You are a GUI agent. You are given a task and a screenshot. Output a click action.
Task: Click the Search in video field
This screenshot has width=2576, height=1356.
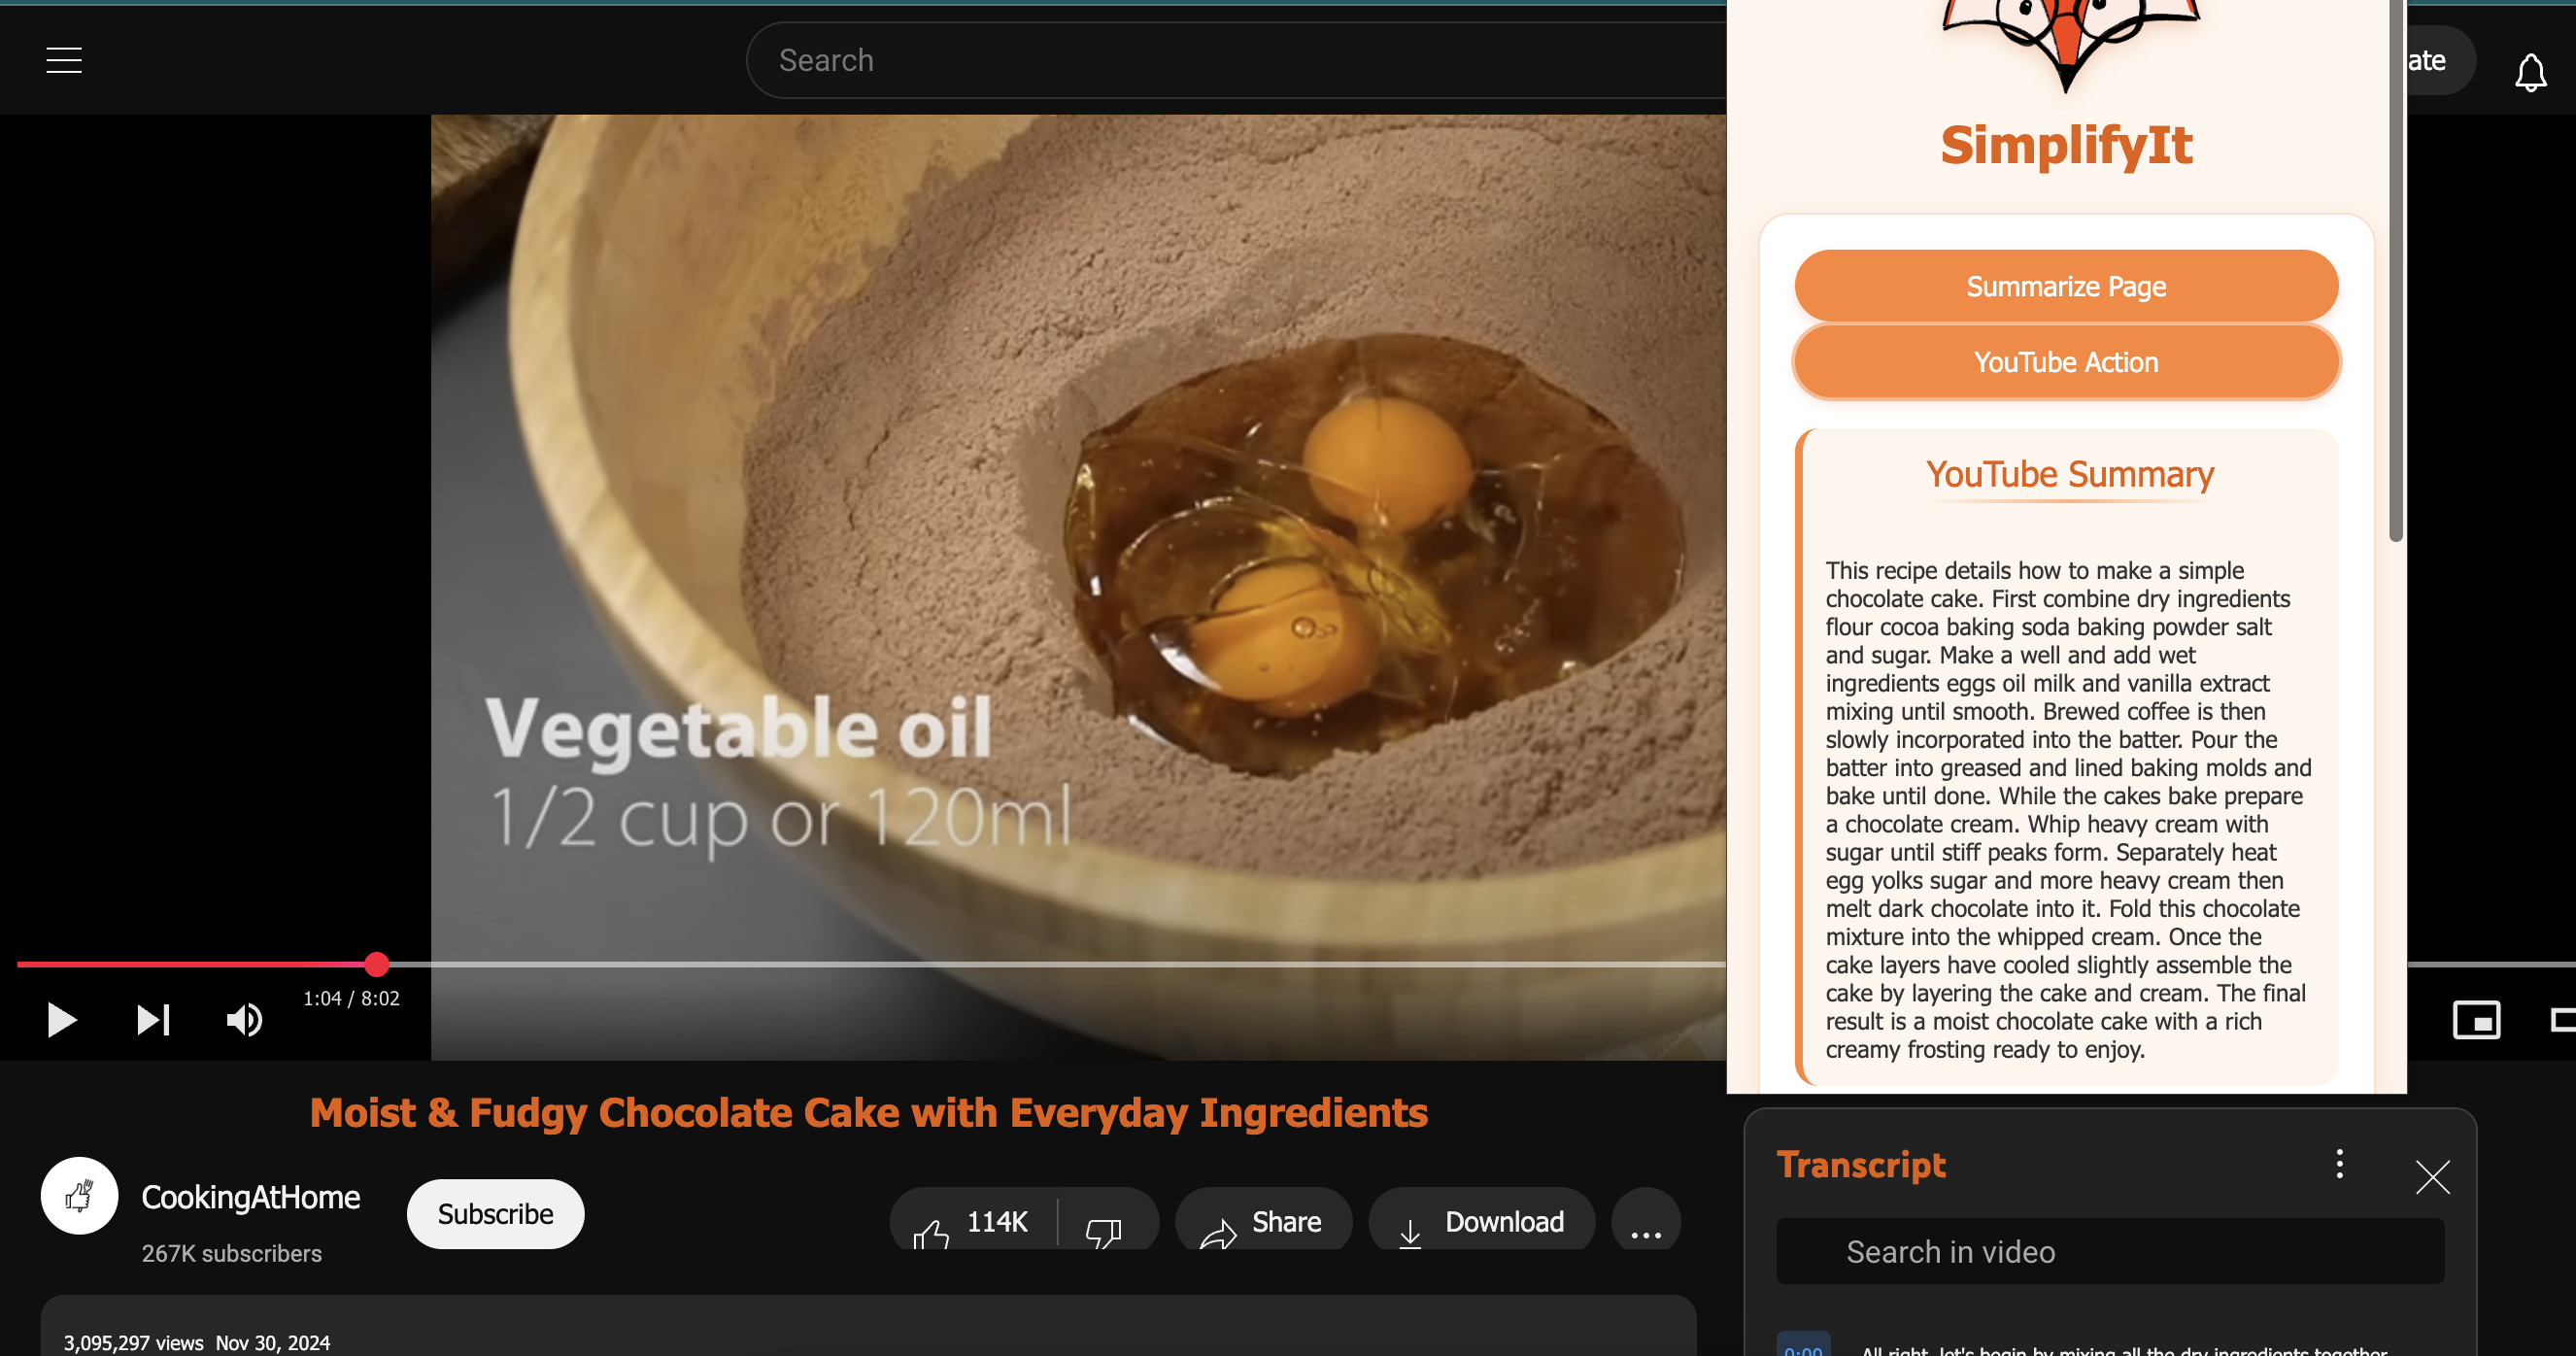2110,1252
